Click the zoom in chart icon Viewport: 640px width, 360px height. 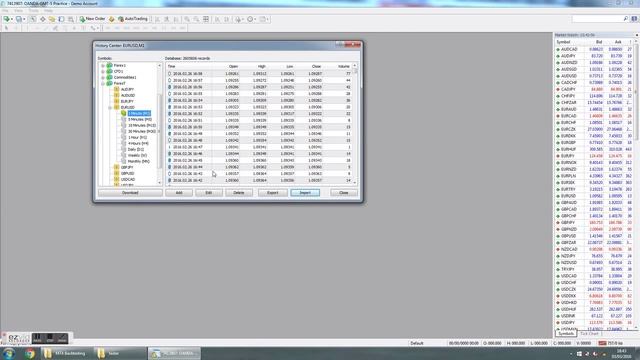(x=187, y=19)
